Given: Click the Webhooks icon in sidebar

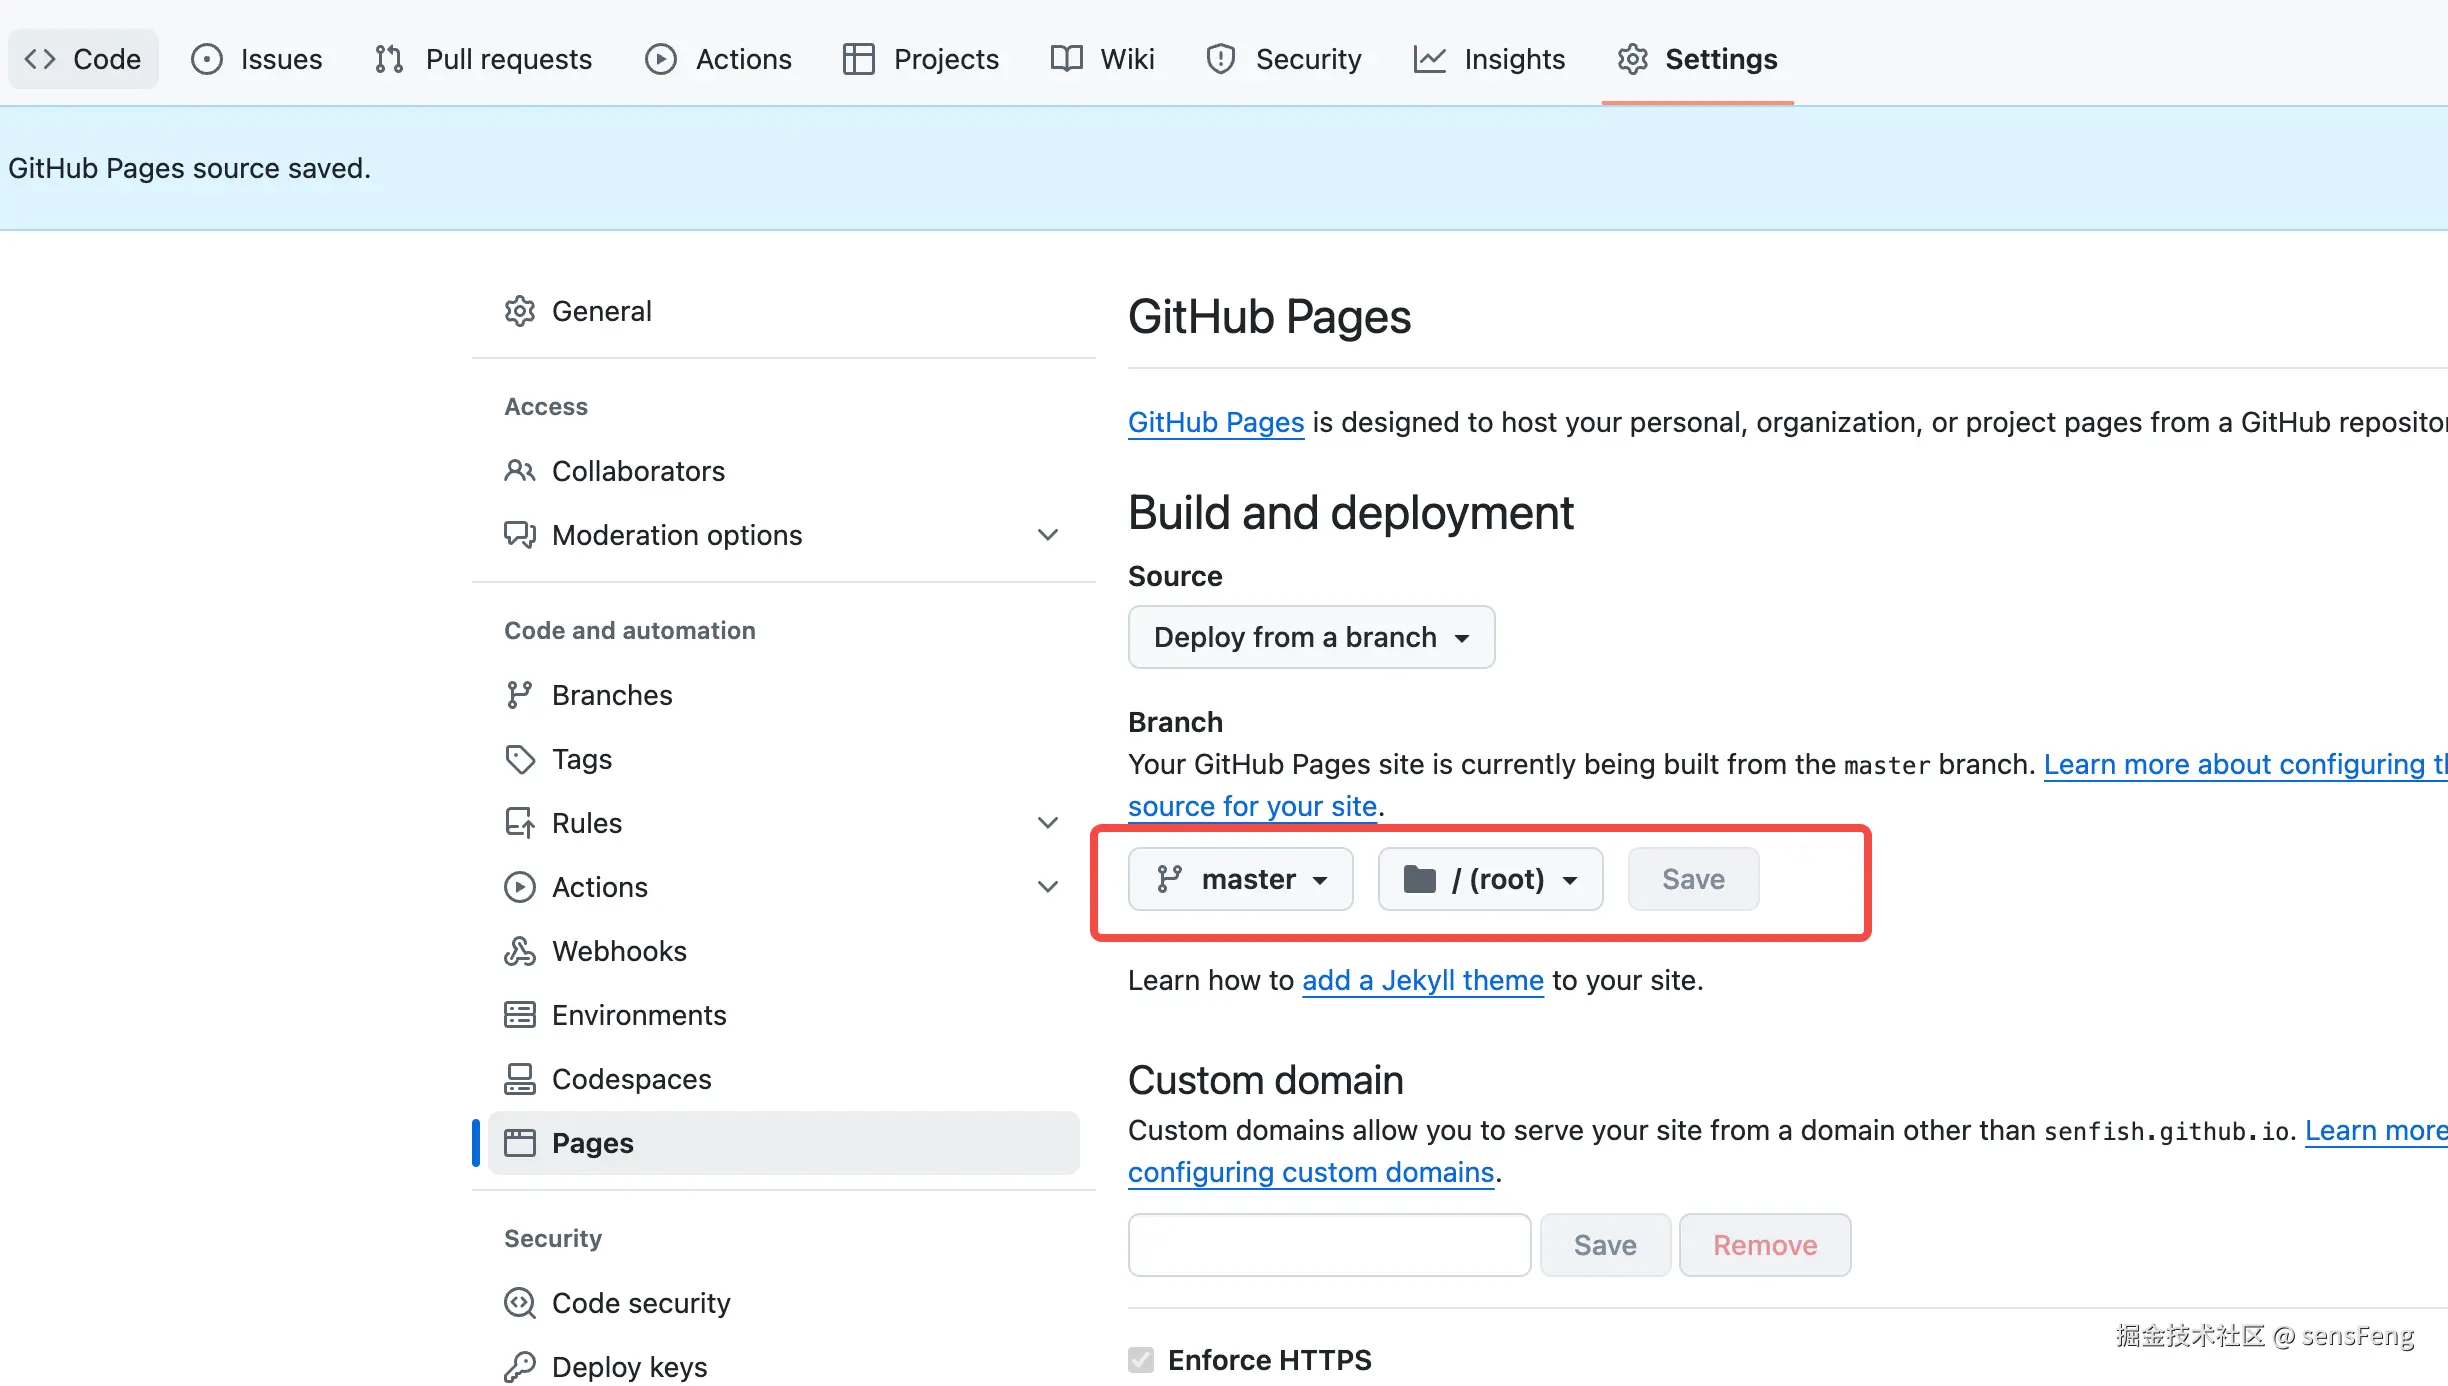Looking at the screenshot, I should click(x=519, y=951).
